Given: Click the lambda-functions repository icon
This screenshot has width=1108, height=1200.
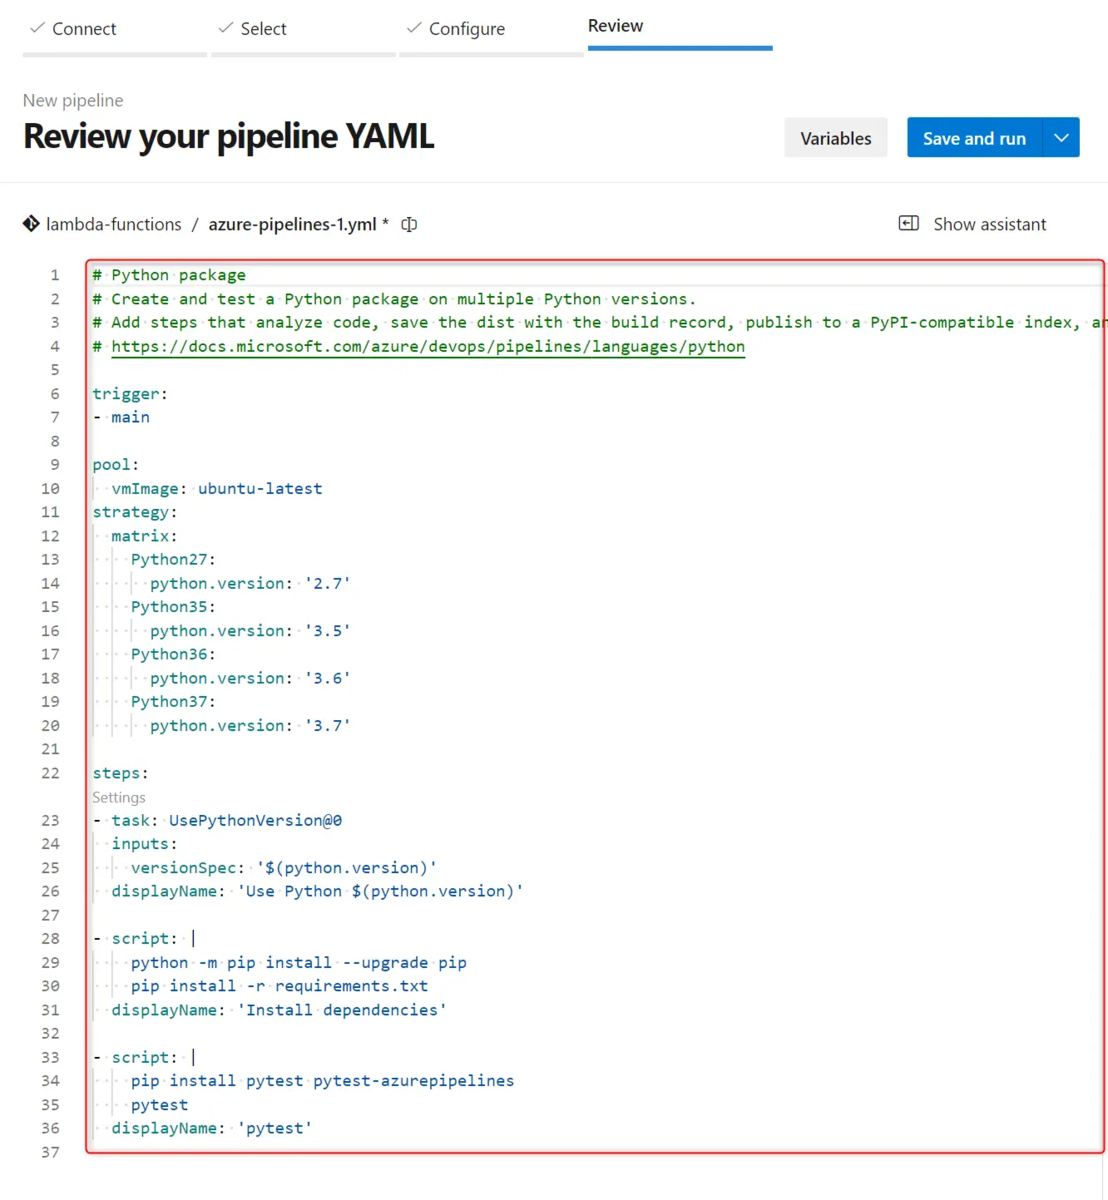Looking at the screenshot, I should click(x=31, y=224).
